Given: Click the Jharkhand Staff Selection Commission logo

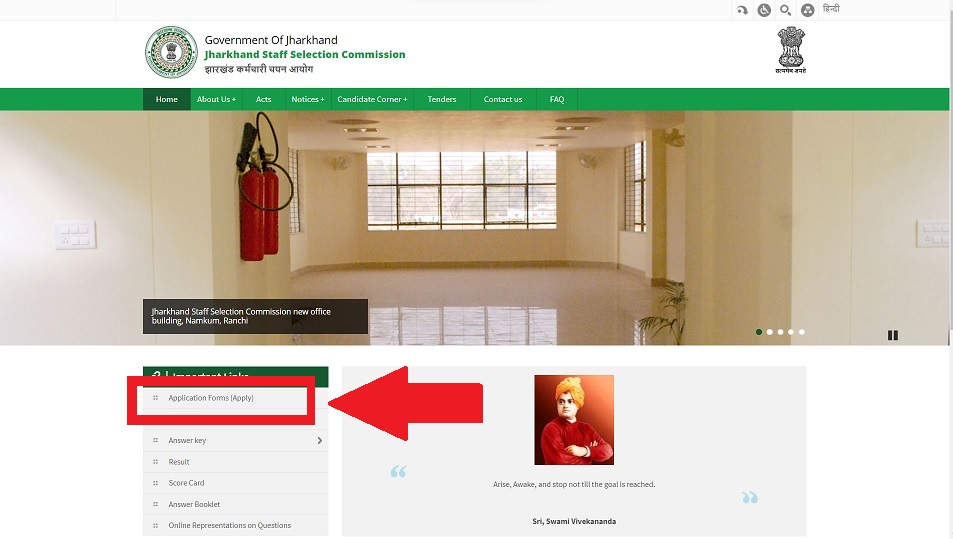Looking at the screenshot, I should 171,52.
